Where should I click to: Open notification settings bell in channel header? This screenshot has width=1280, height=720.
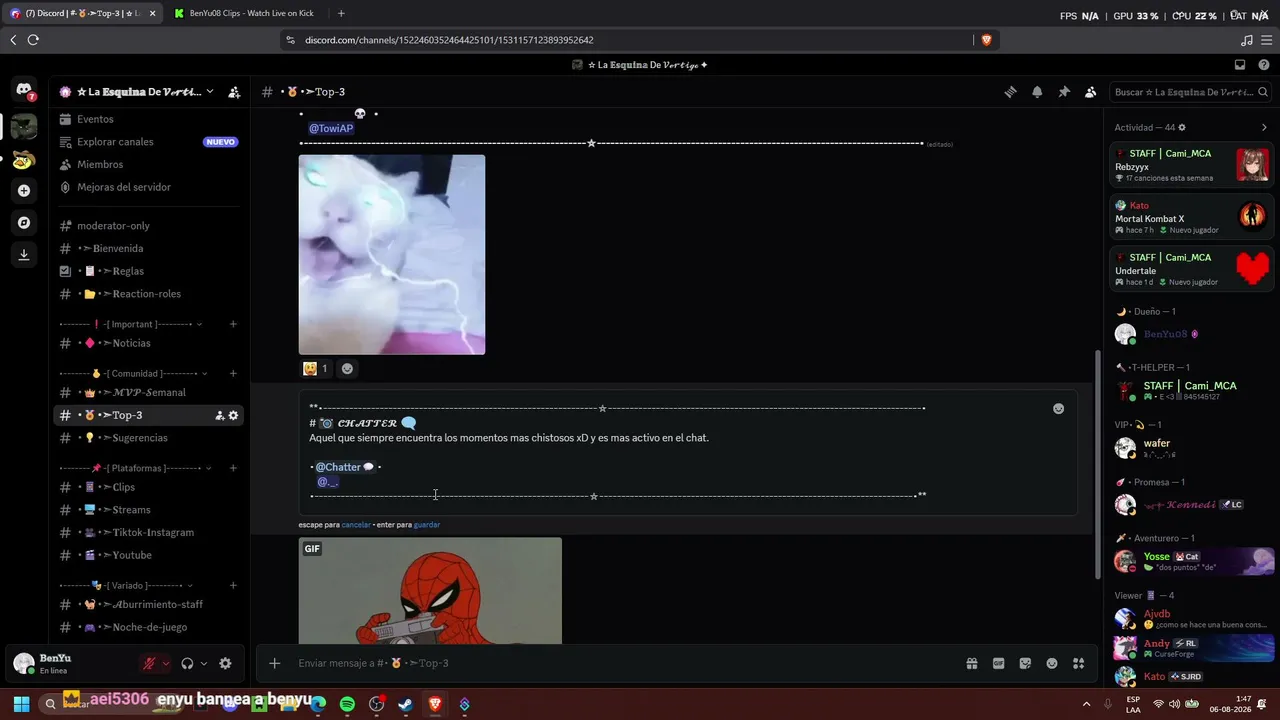tap(1037, 92)
